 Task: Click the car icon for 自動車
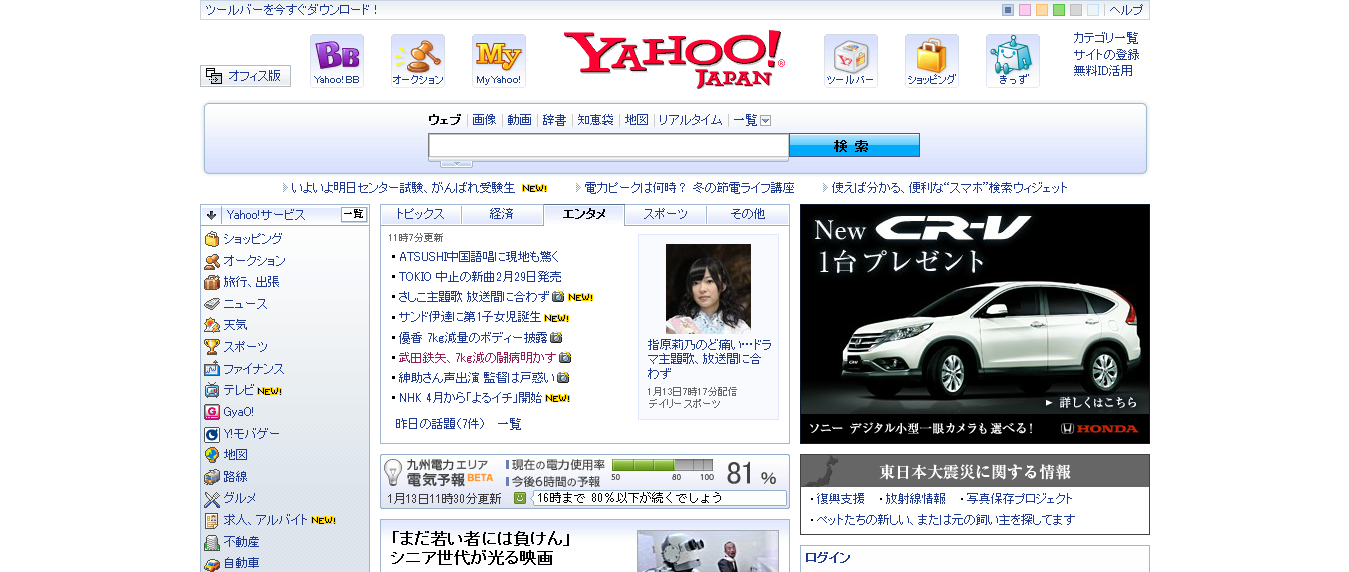[x=212, y=563]
